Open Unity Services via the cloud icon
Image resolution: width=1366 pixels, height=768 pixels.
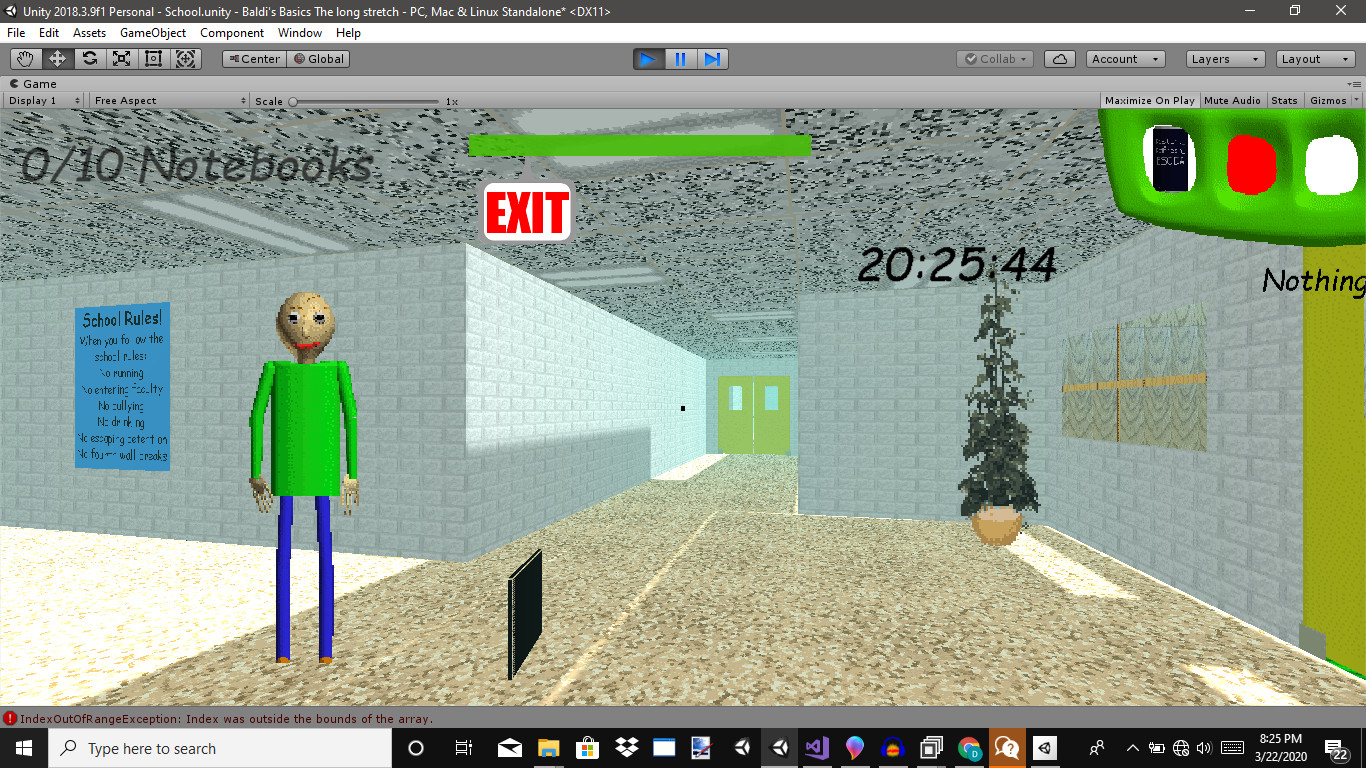pos(1060,59)
